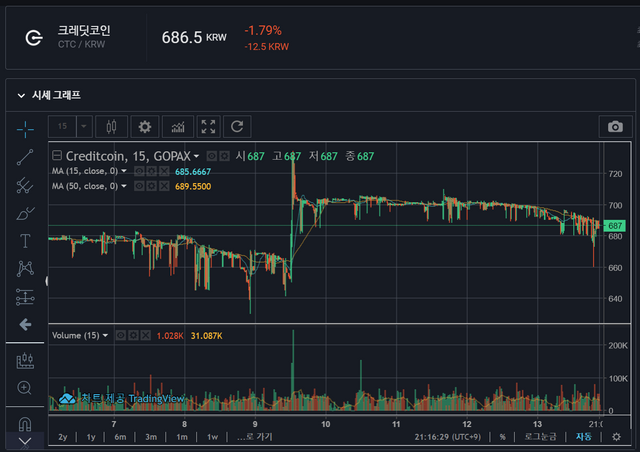Screen dimensions: 640x452
Task: Click the zoom in magnifier tool
Action: click(24, 387)
